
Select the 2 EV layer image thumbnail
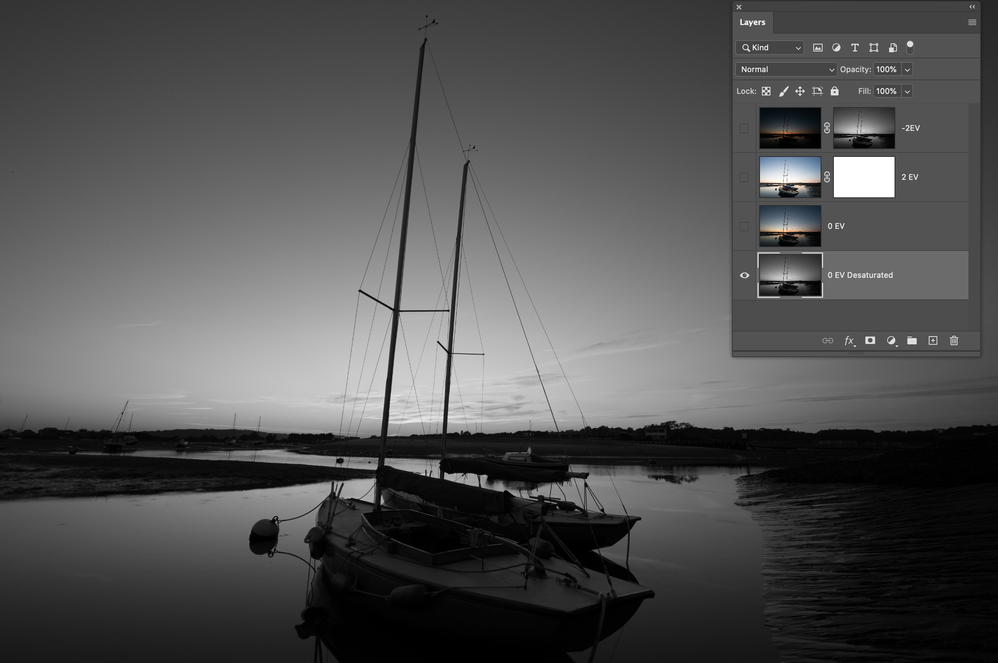tap(790, 177)
